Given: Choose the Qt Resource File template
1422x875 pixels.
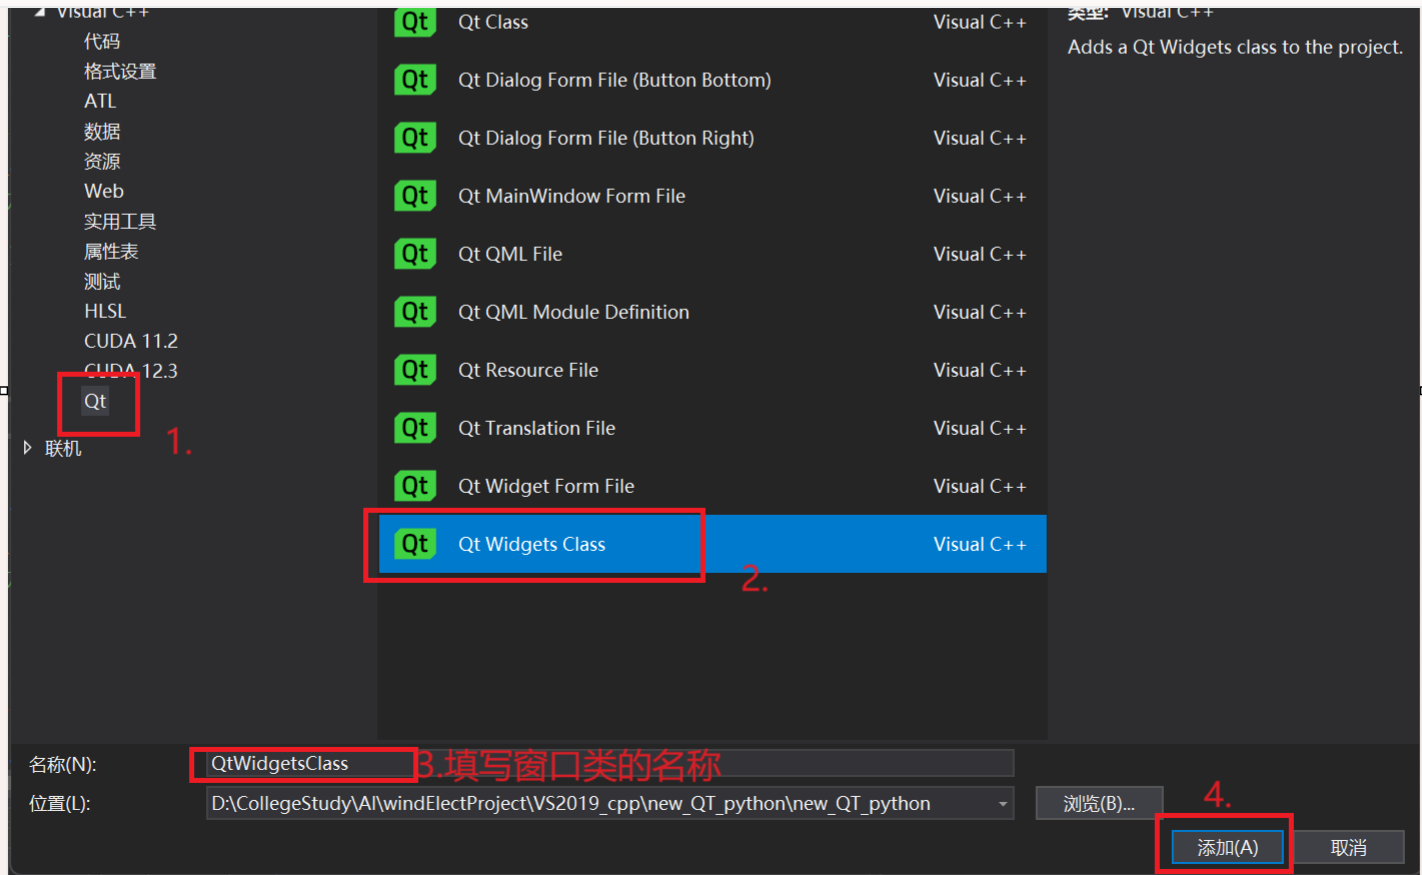Looking at the screenshot, I should pos(712,370).
